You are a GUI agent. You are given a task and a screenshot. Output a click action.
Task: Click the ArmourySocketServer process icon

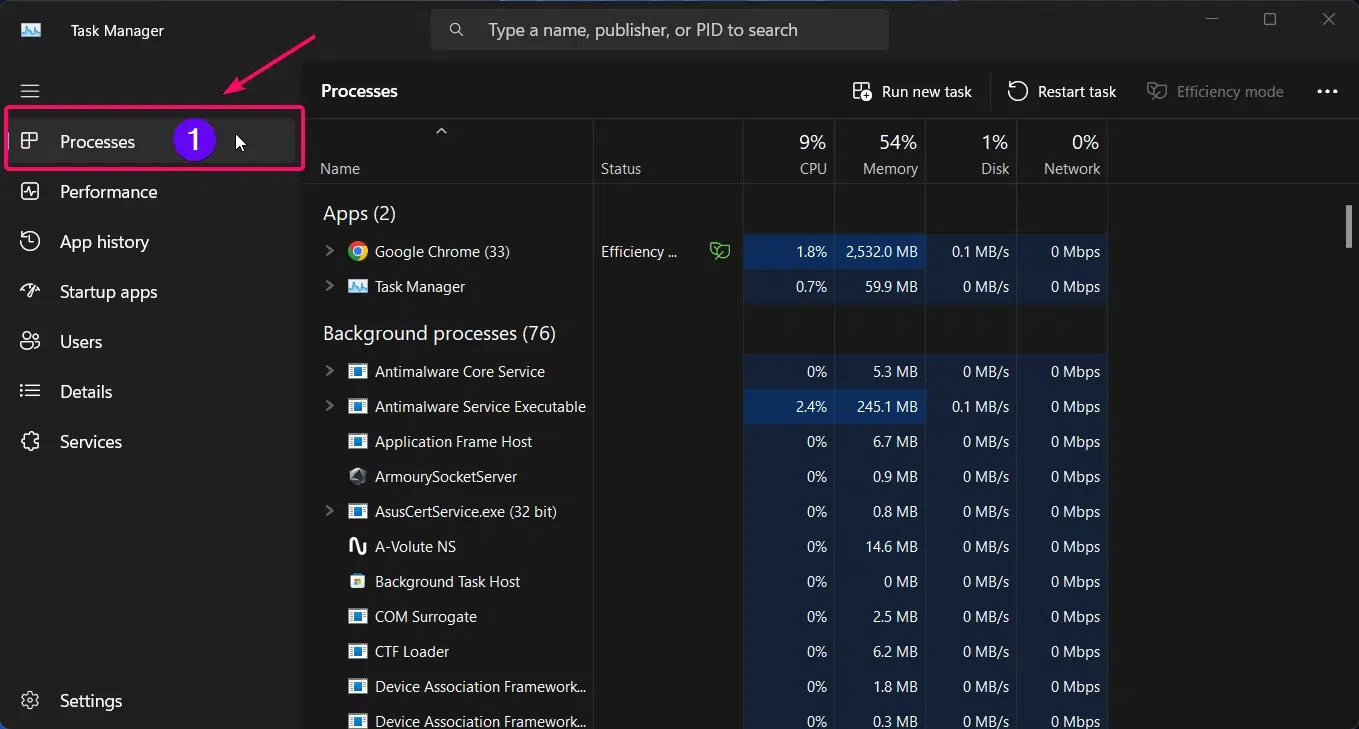pos(357,476)
